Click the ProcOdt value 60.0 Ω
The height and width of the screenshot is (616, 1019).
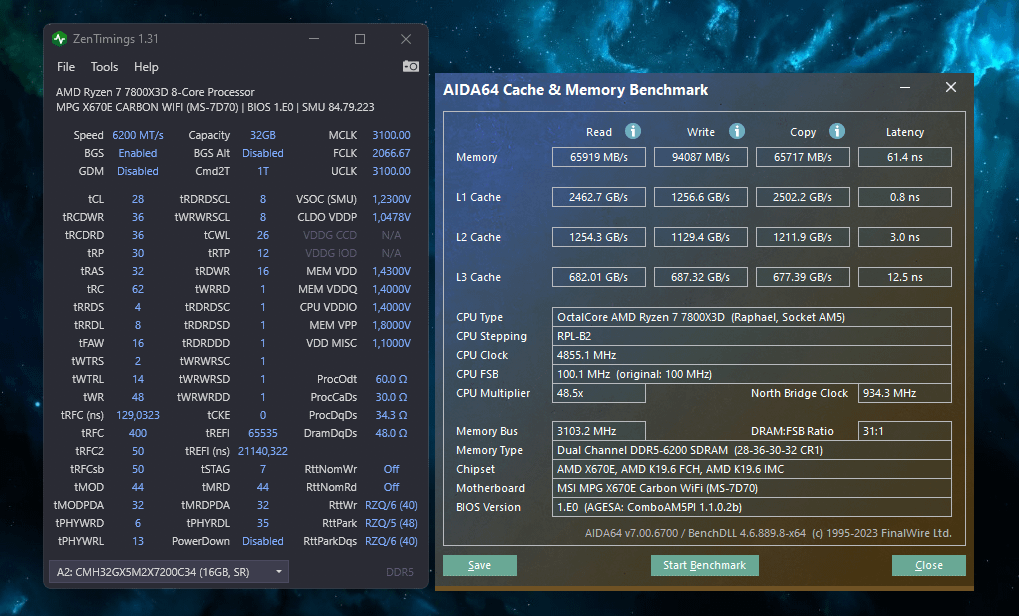coord(391,379)
